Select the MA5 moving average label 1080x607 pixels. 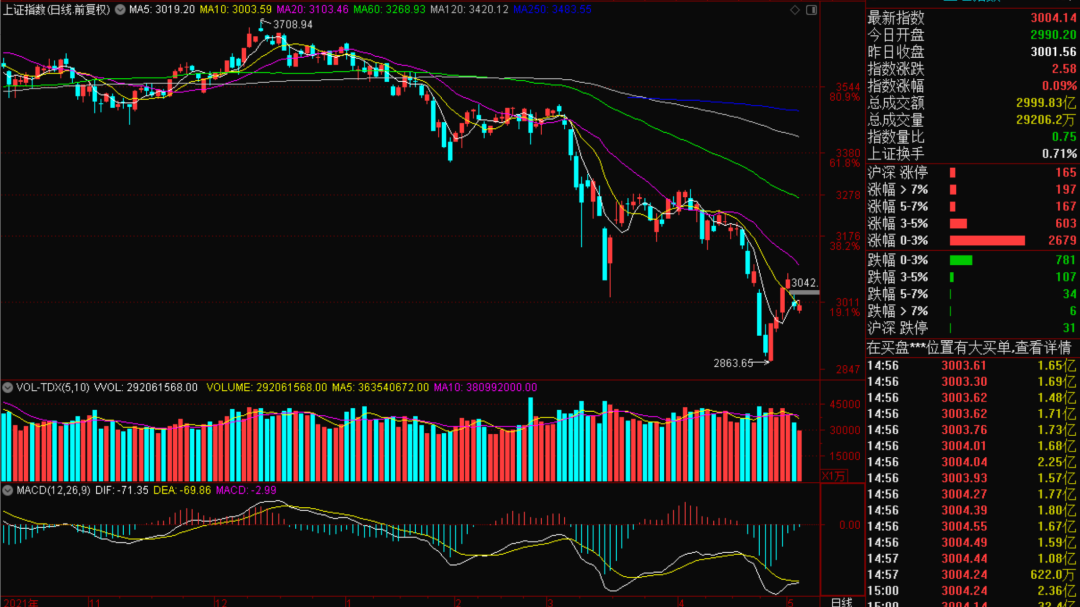coord(165,8)
